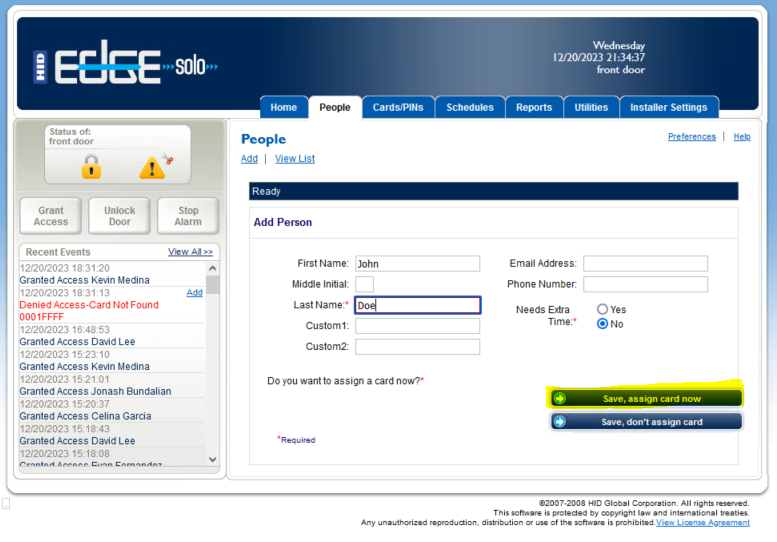The height and width of the screenshot is (542, 777).
Task: Click blue arrow icon on Save, don't assign card
Action: (560, 422)
